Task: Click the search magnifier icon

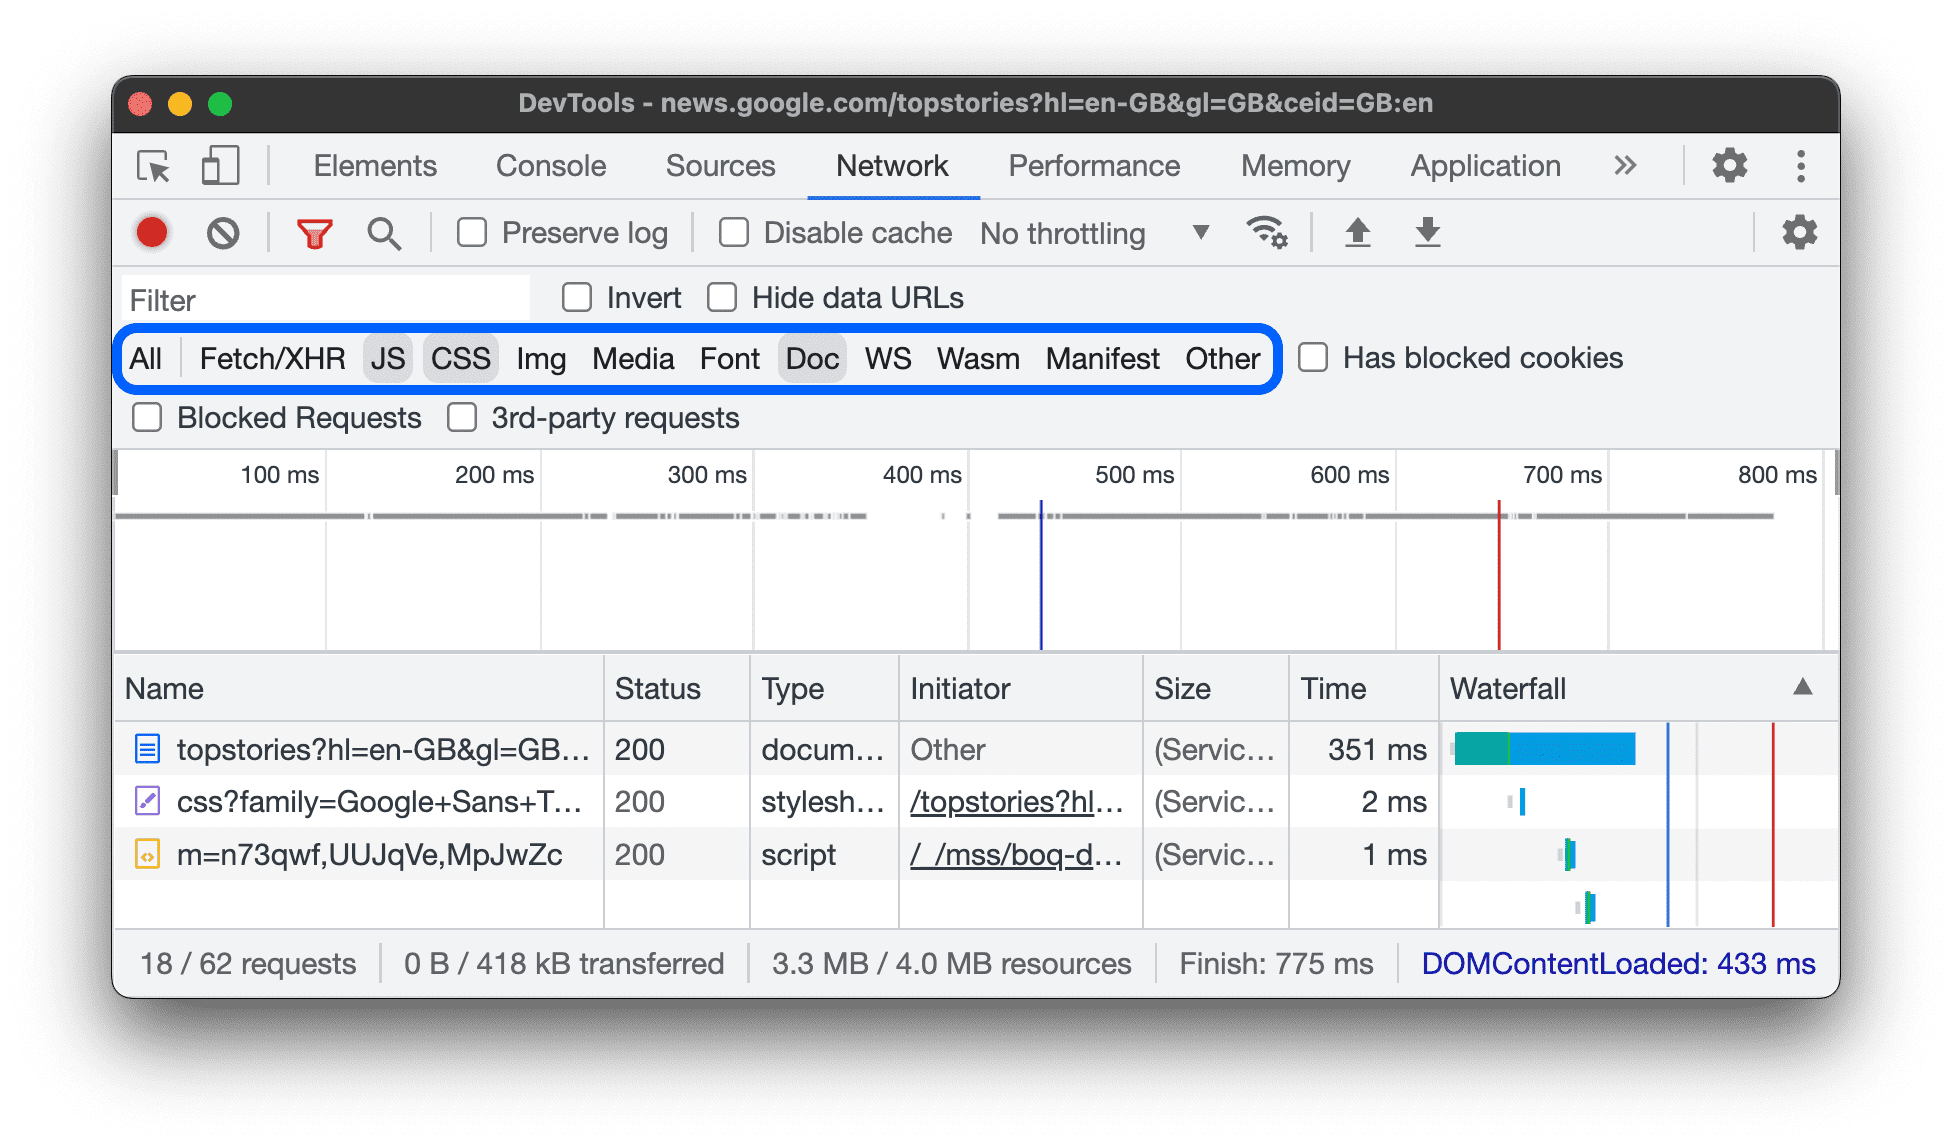Action: click(379, 233)
